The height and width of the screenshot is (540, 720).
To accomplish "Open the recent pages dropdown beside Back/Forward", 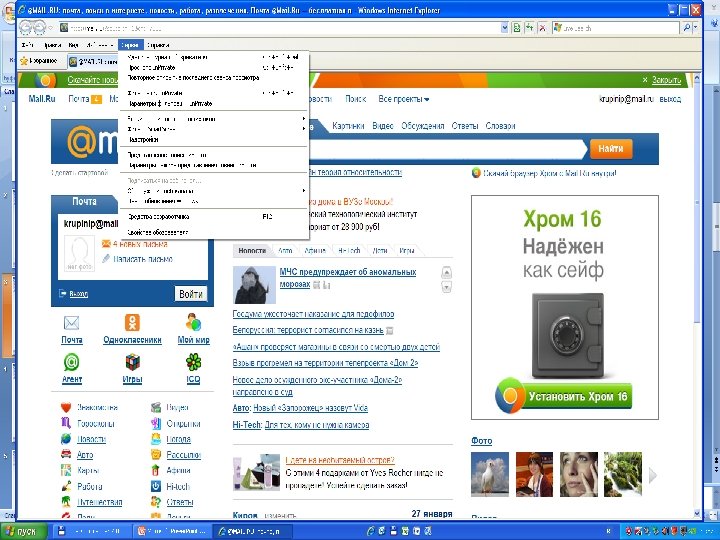I will (50, 28).
